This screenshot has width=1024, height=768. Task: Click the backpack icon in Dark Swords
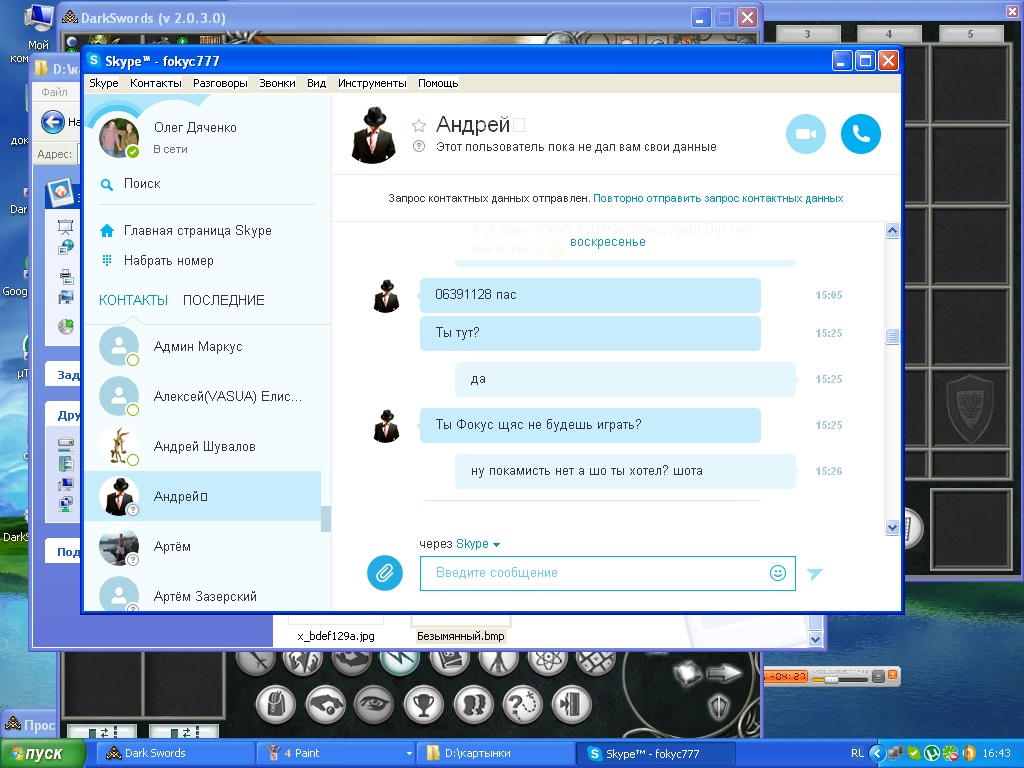[x=275, y=705]
